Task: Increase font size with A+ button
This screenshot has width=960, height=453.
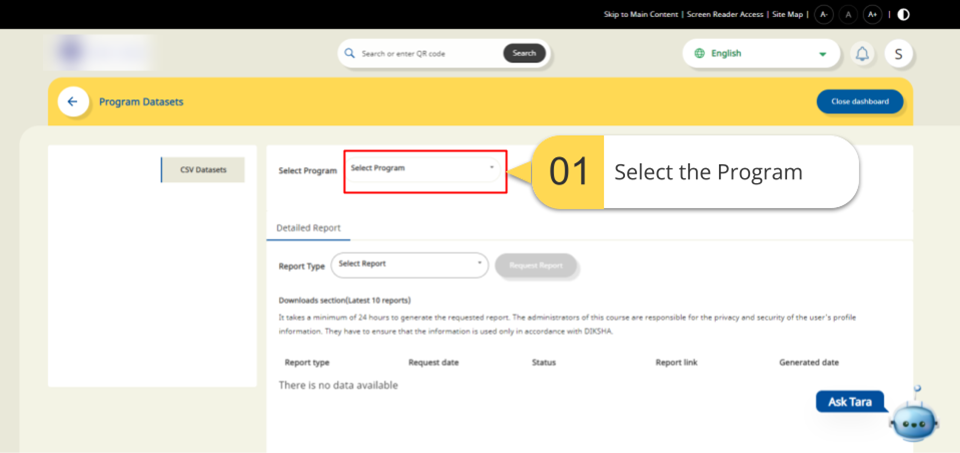Action: 872,14
